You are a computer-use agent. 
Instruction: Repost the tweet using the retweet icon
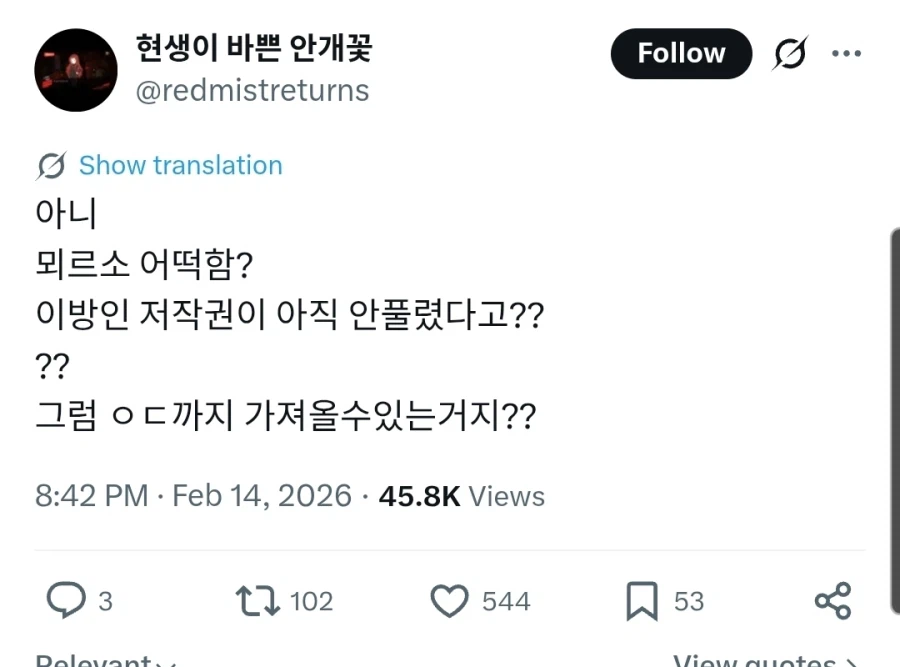click(255, 599)
